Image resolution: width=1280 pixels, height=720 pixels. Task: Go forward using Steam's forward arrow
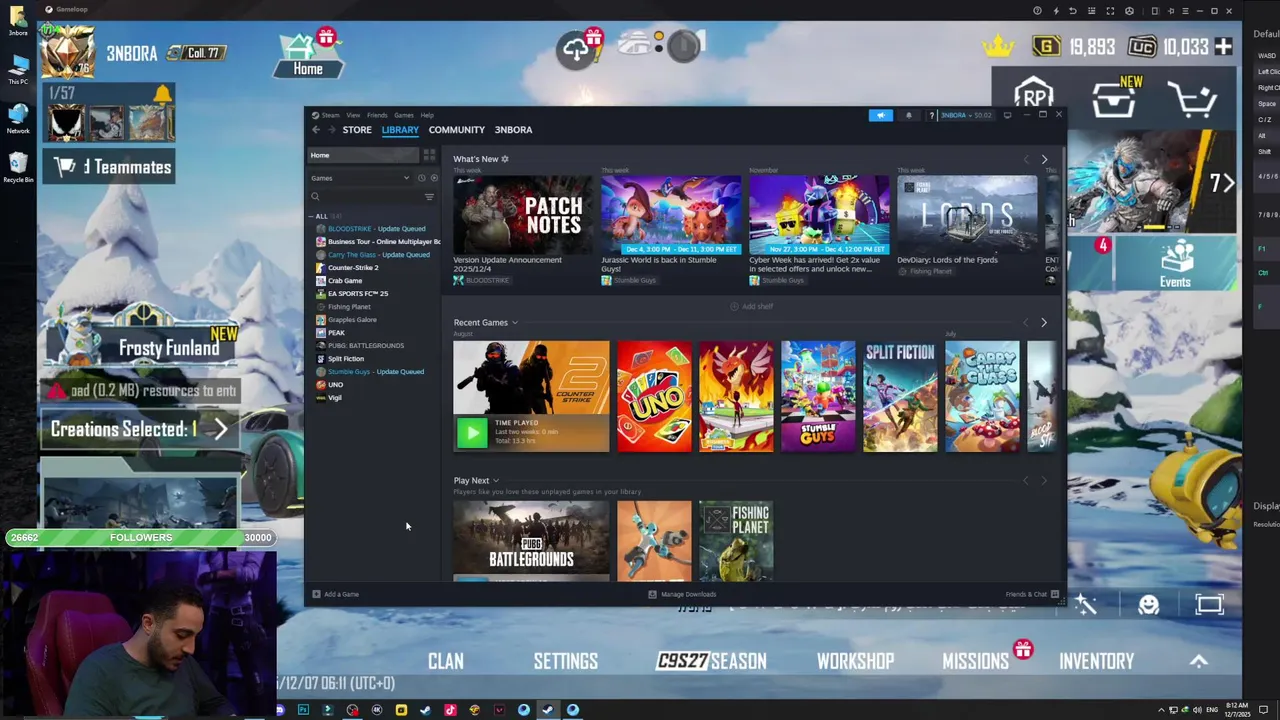coord(331,130)
